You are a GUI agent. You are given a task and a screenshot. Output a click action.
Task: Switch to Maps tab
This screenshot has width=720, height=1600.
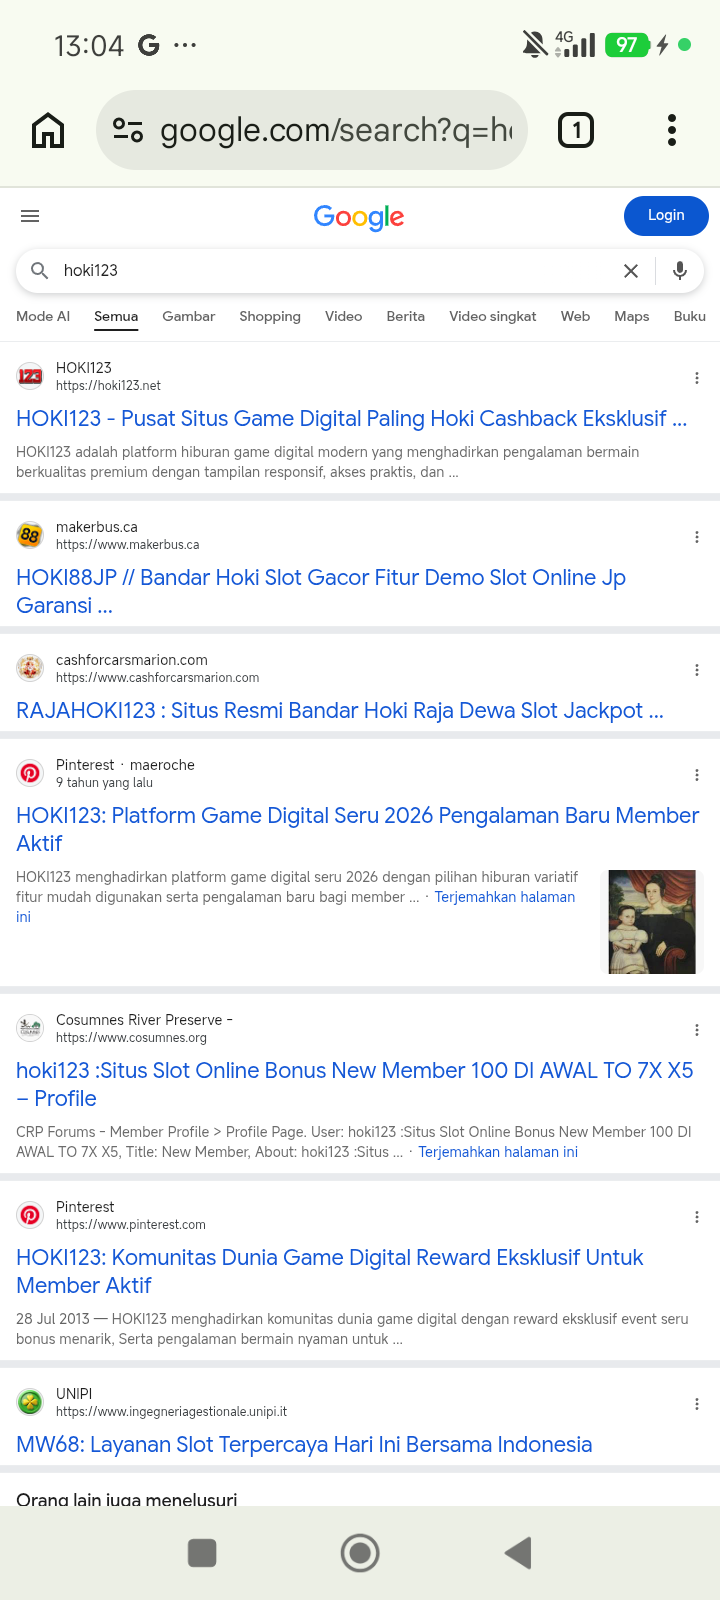coord(632,316)
